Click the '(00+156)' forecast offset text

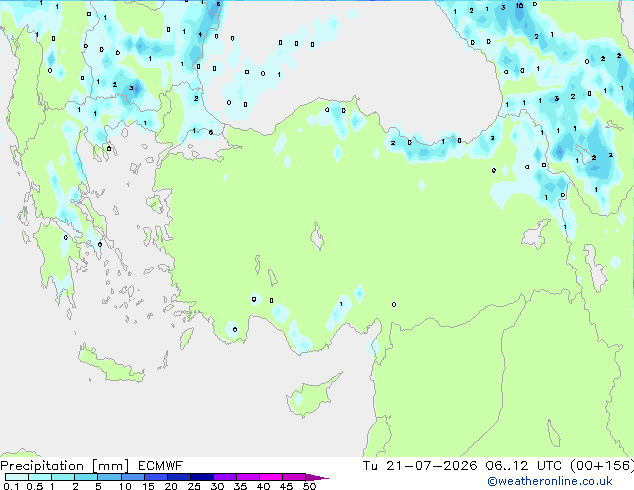(x=602, y=466)
